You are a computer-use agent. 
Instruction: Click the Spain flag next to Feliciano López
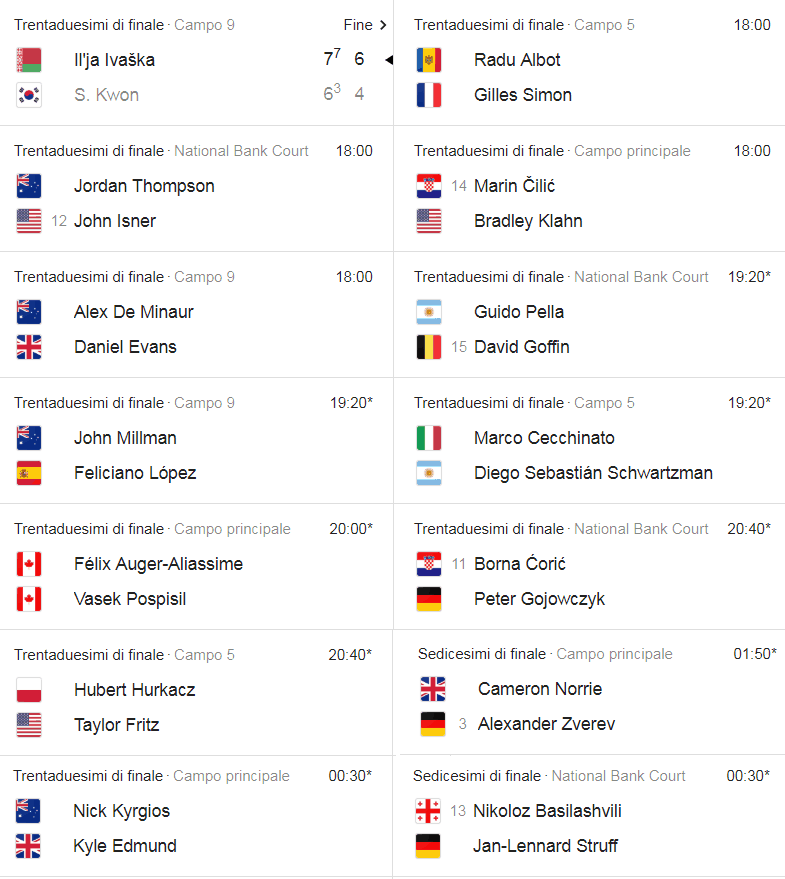tap(29, 473)
